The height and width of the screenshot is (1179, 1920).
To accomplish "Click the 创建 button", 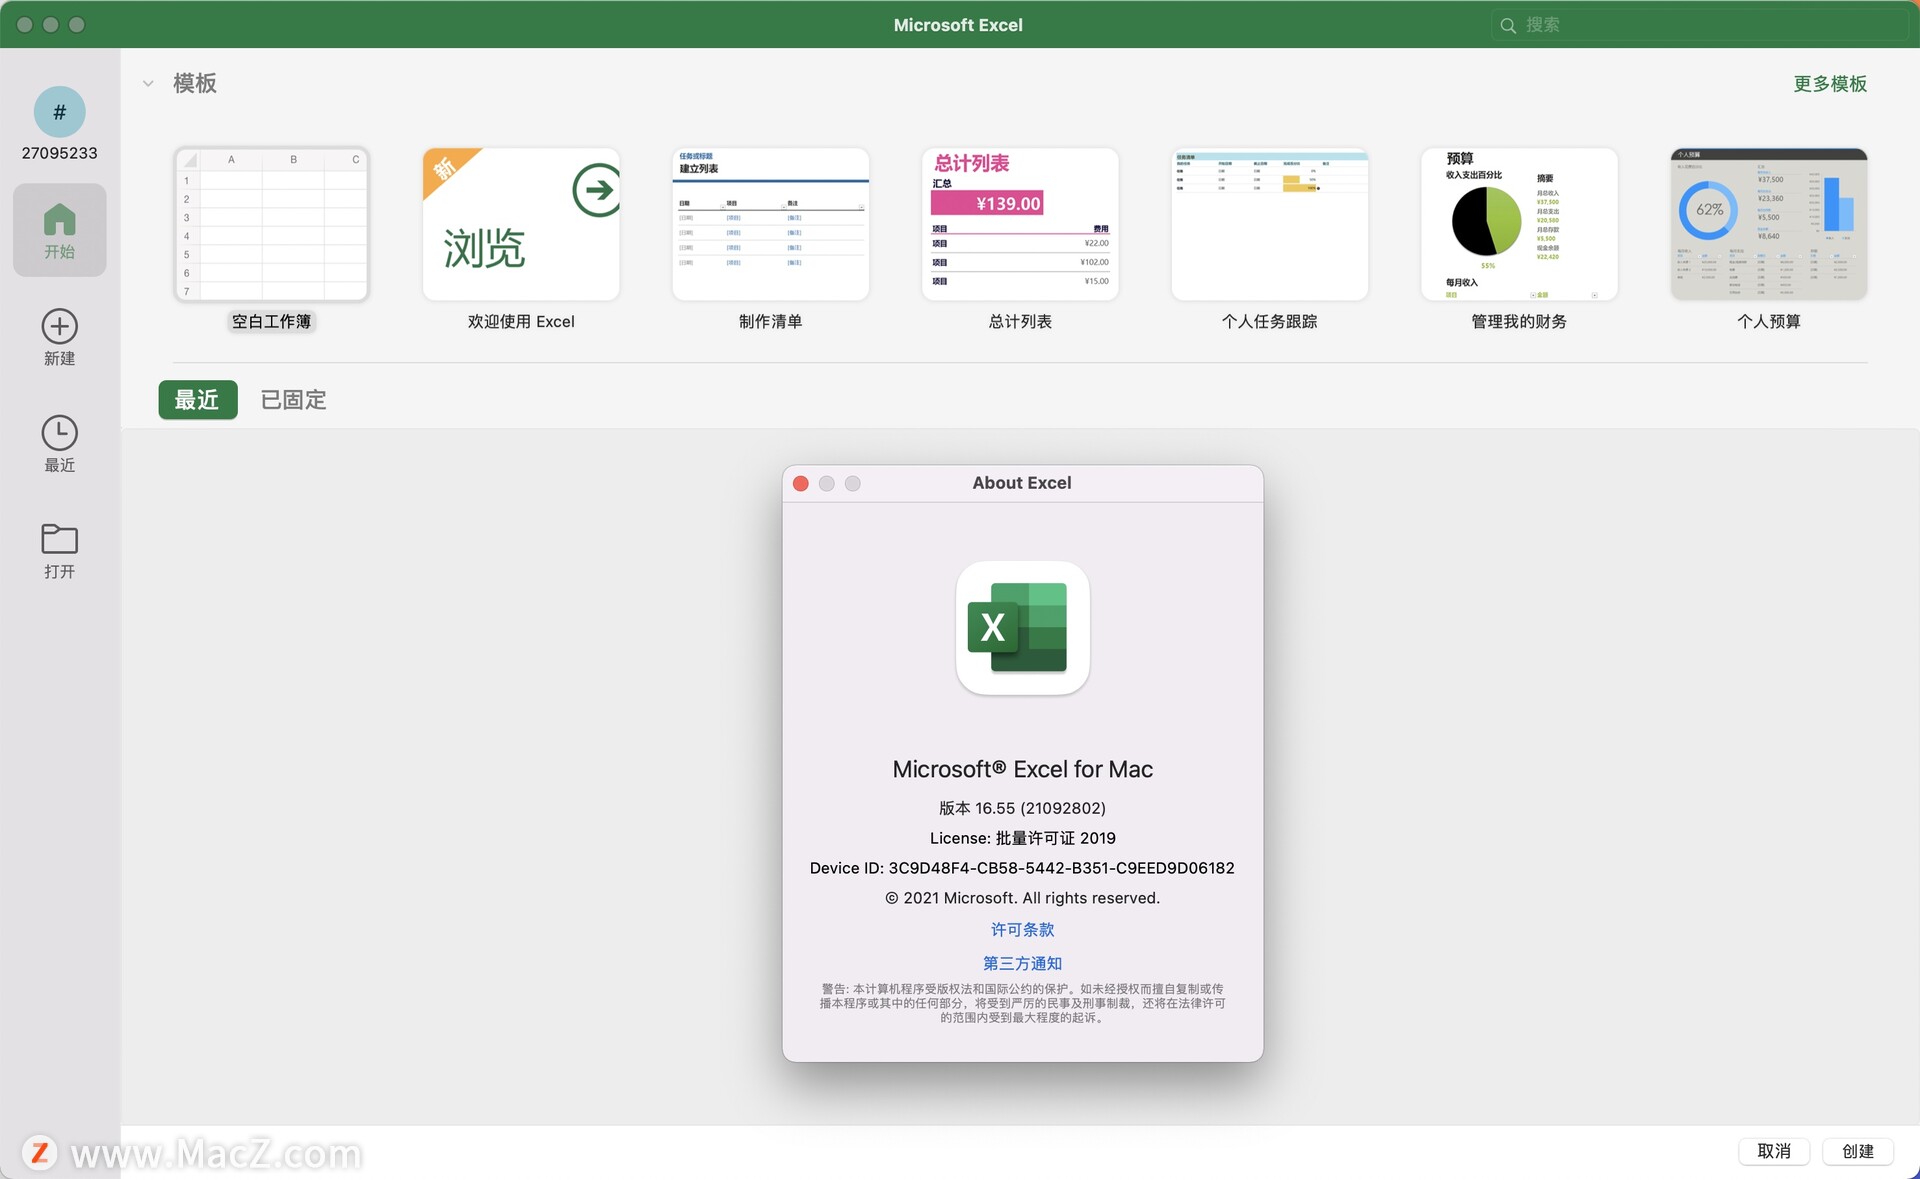I will click(1858, 1151).
